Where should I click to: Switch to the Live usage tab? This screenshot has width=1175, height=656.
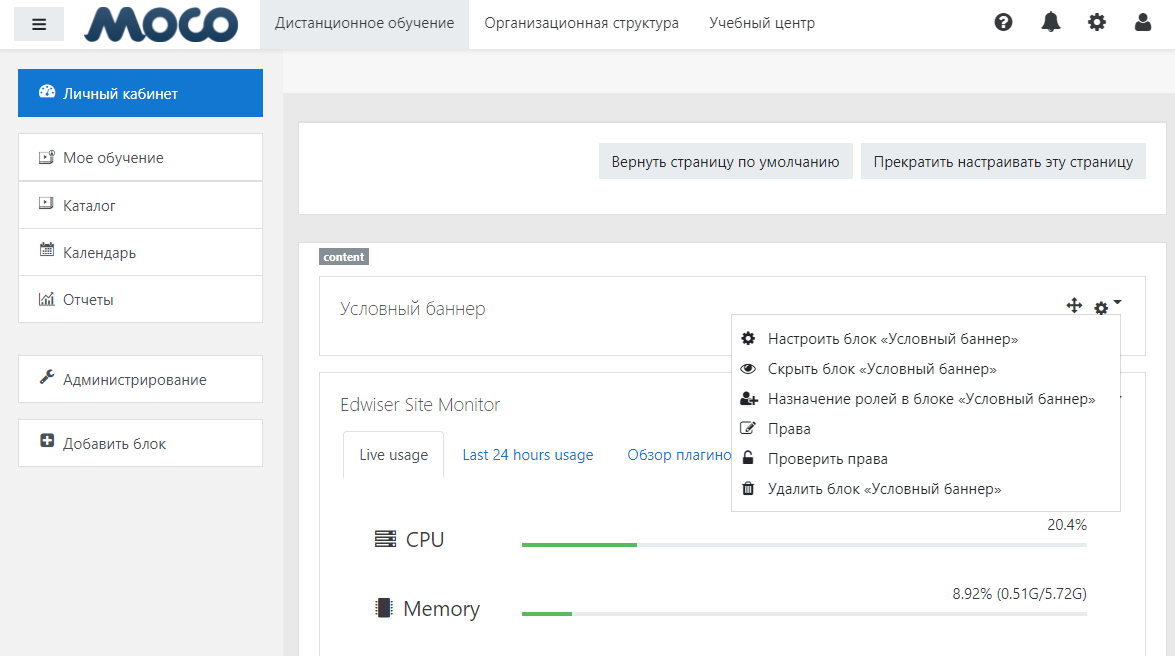[x=393, y=454]
